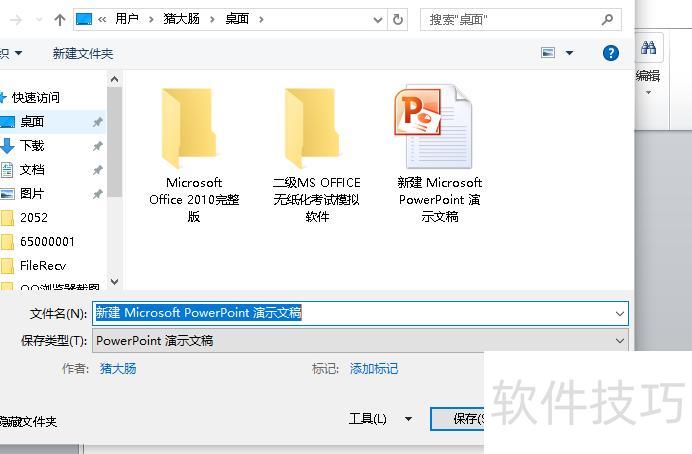Select 桌面 in the address path

237,19
